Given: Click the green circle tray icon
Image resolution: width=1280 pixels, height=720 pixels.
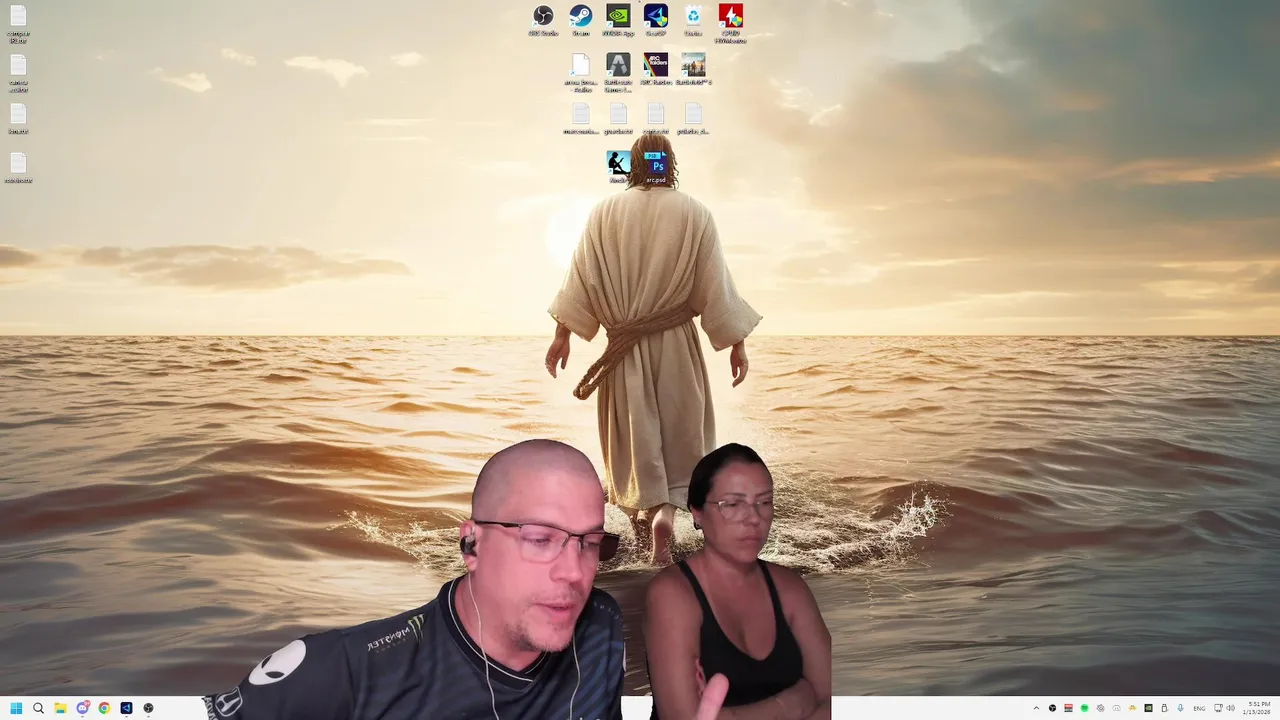Looking at the screenshot, I should [1085, 708].
